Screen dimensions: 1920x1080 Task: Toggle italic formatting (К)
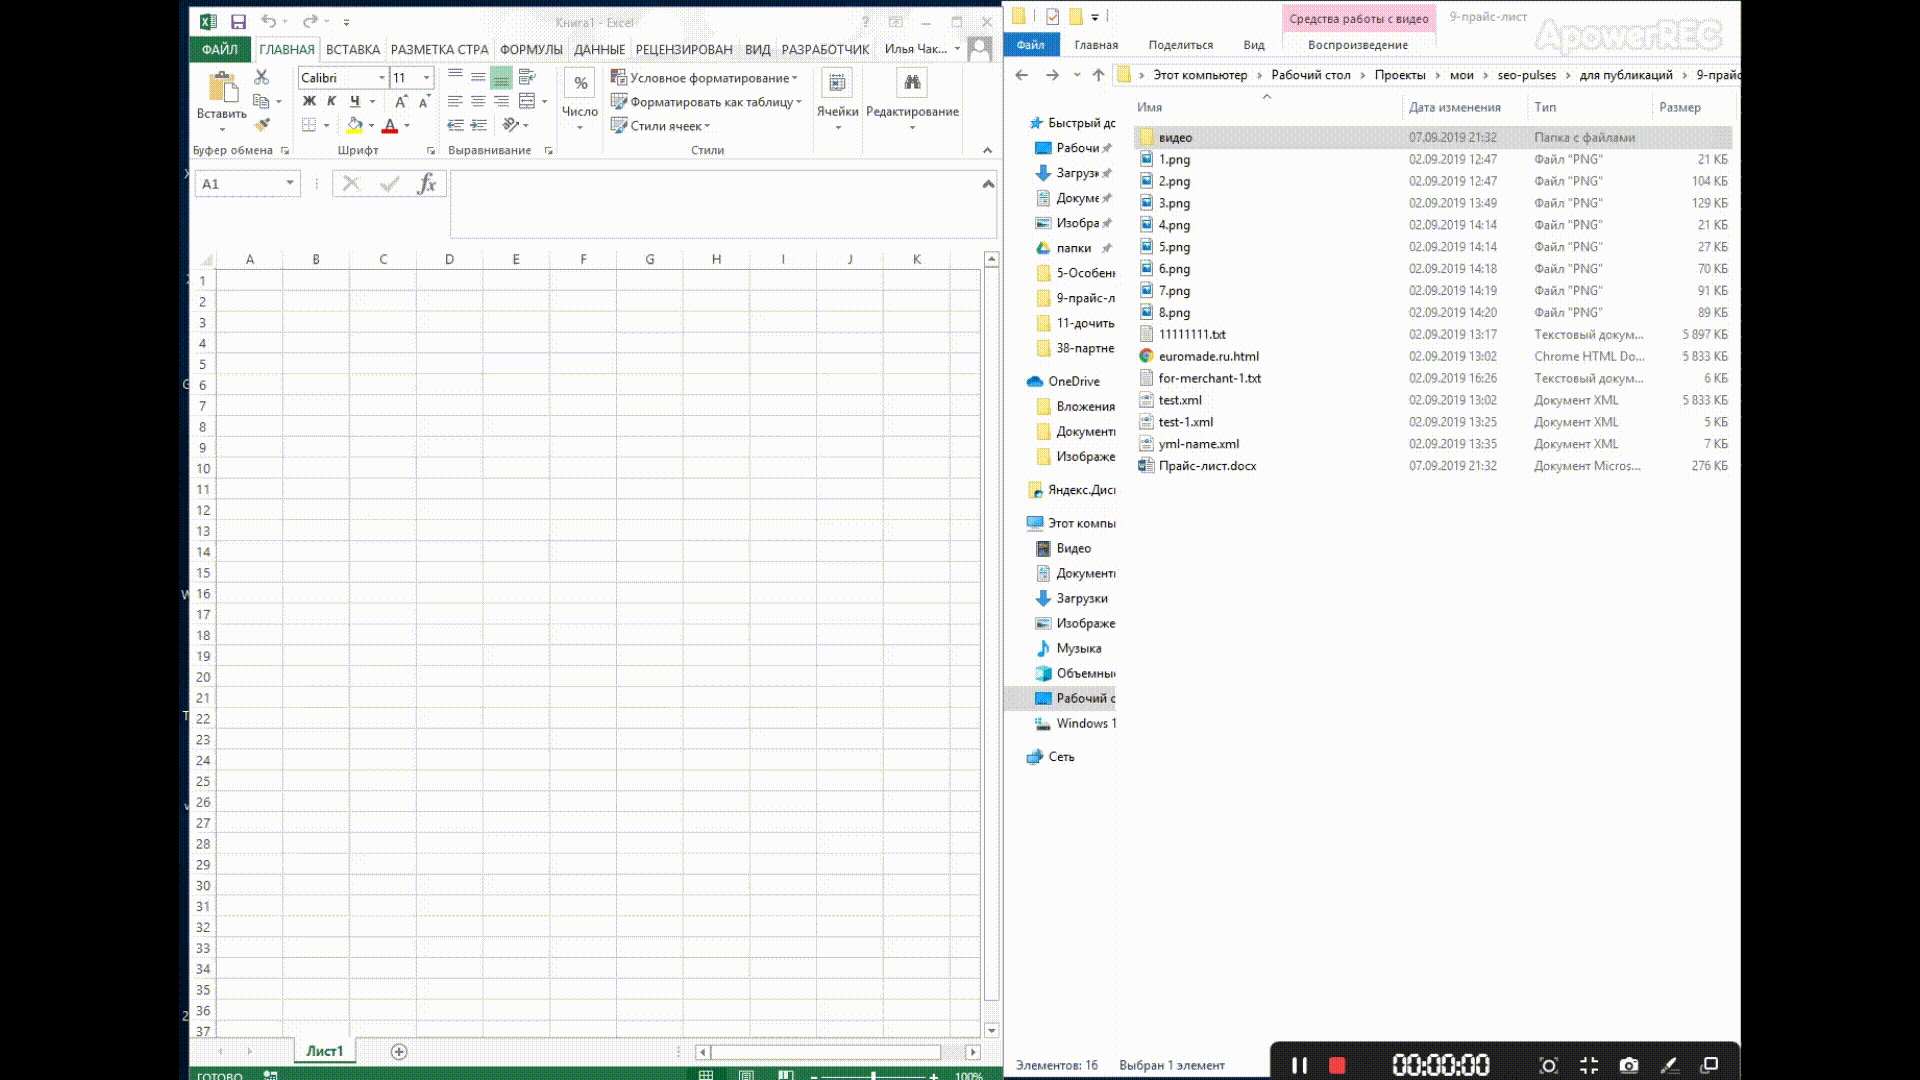point(331,101)
